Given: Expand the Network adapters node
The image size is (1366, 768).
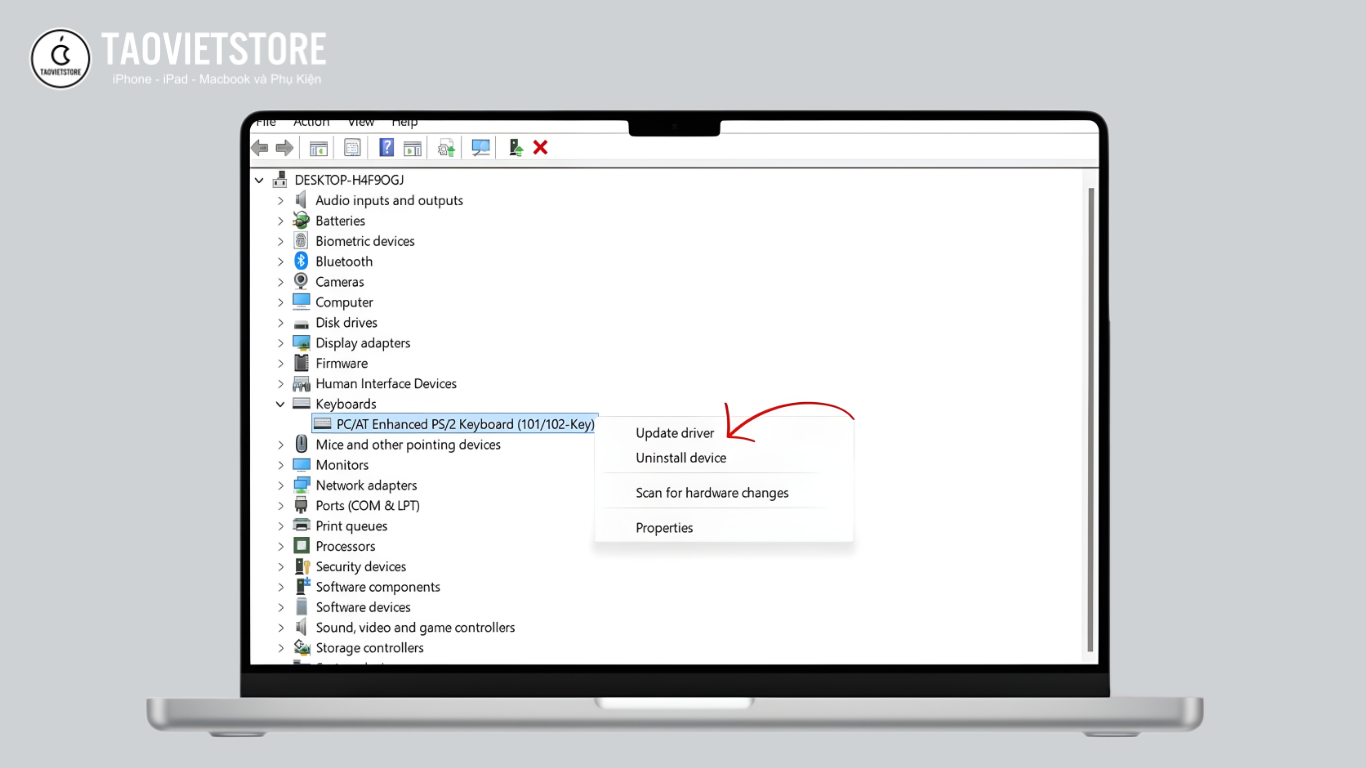Looking at the screenshot, I should 281,485.
